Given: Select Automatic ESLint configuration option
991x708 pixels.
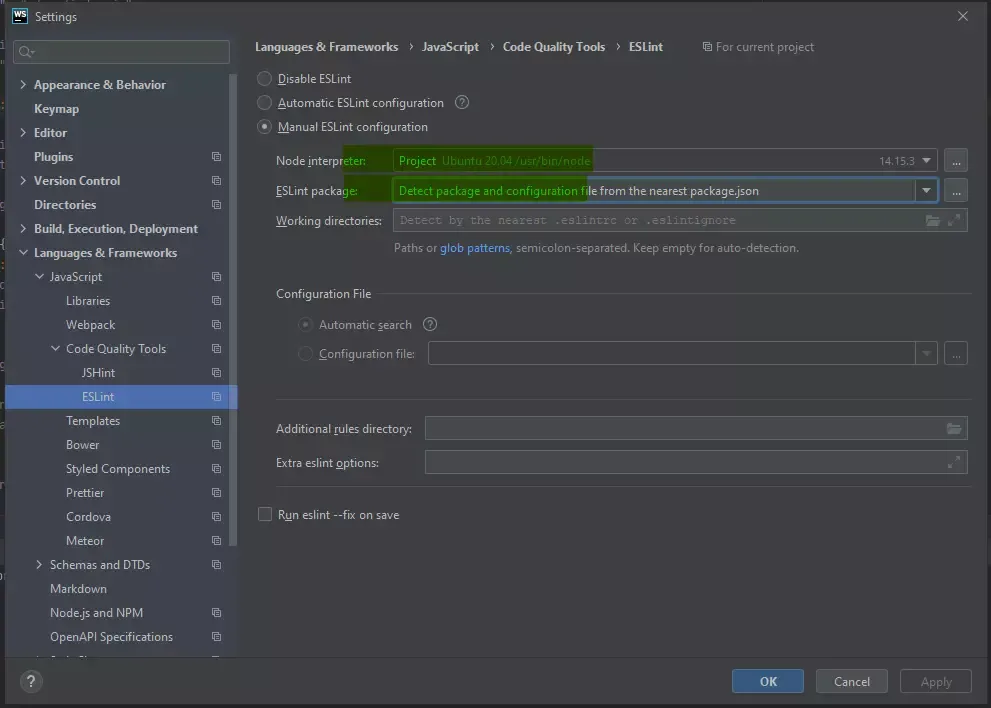Looking at the screenshot, I should 264,102.
